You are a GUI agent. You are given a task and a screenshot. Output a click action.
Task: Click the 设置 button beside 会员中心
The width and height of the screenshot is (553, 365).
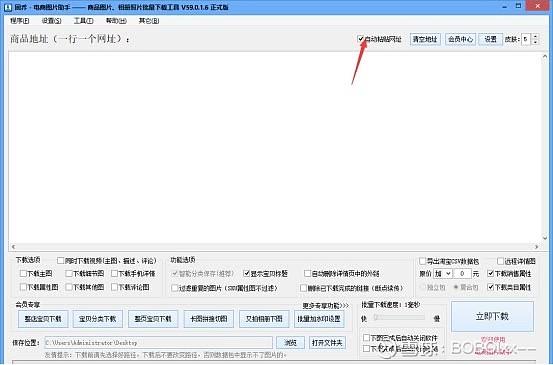tap(490, 39)
